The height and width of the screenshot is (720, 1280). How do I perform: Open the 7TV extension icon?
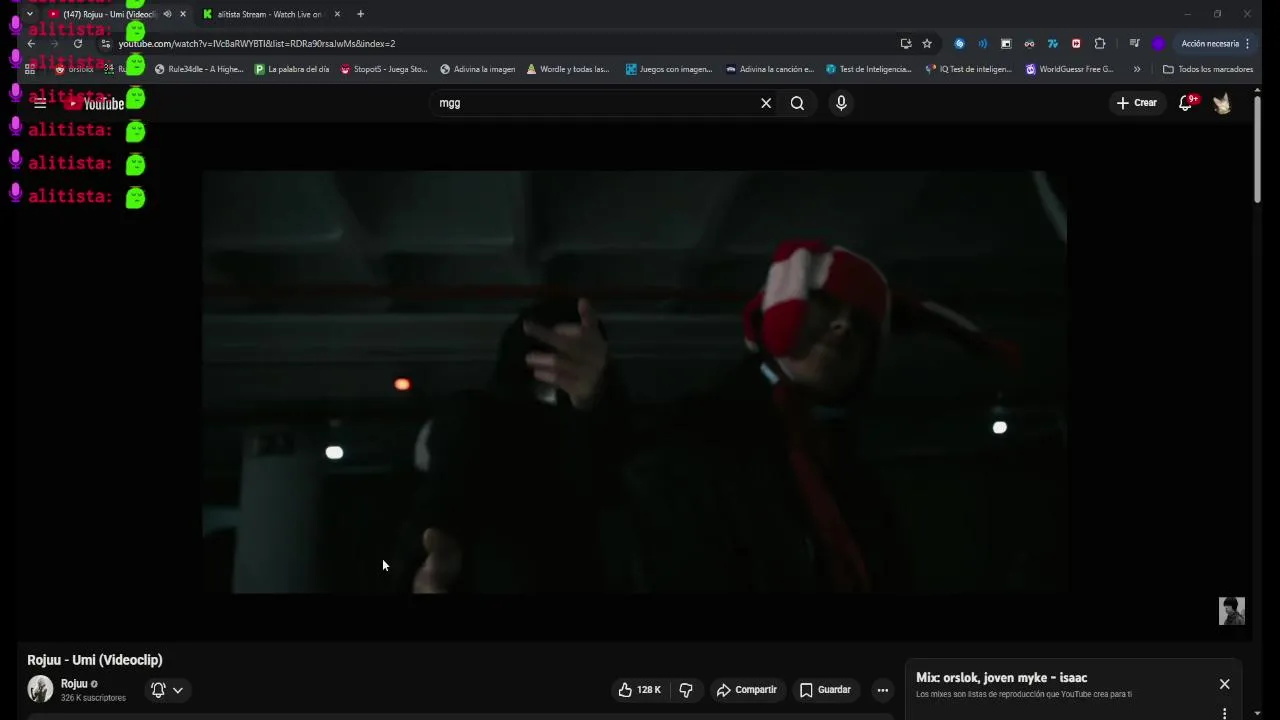pyautogui.click(x=1053, y=44)
